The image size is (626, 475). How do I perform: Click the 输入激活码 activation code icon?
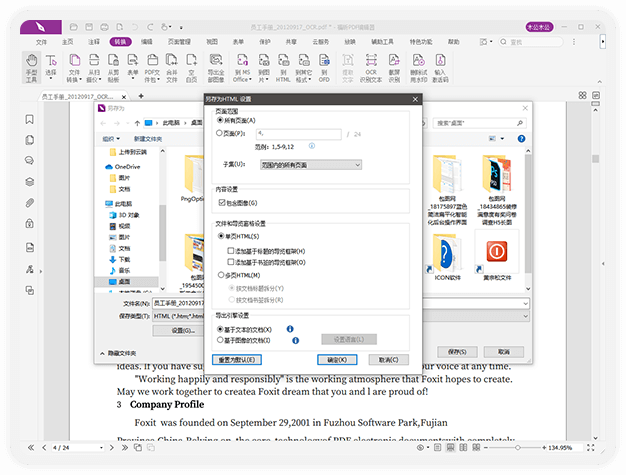coord(440,68)
